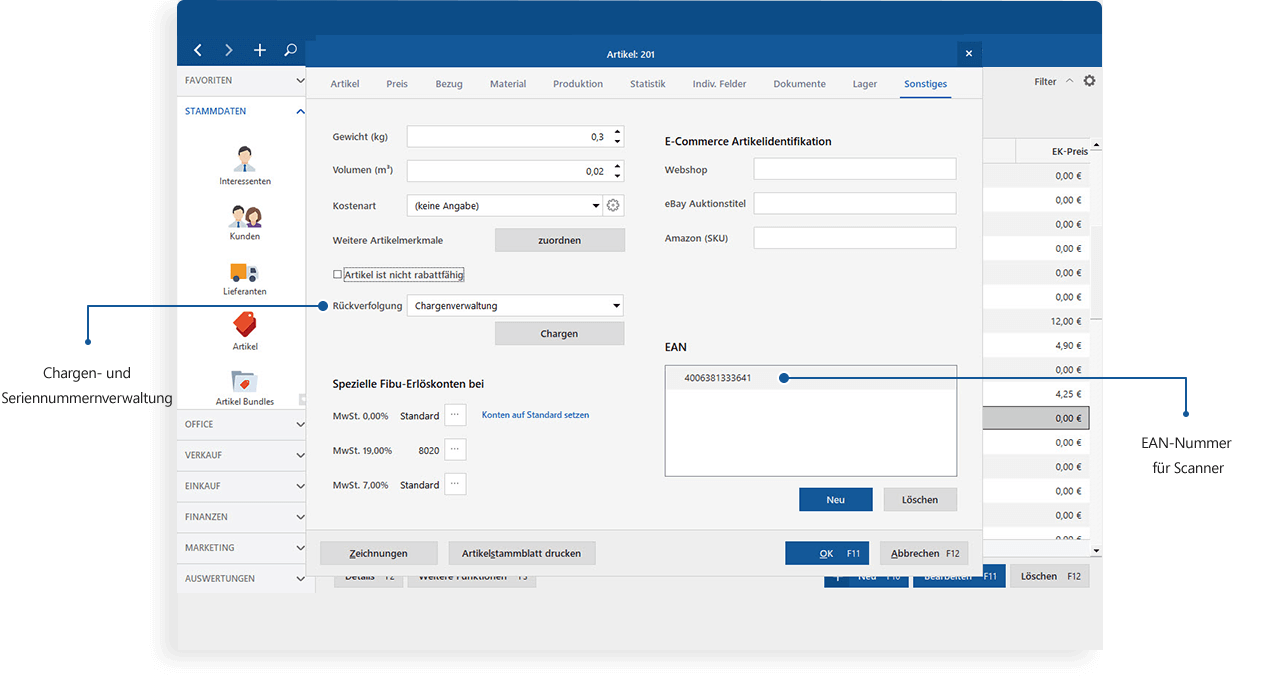Image resolution: width=1280 pixels, height=683 pixels.
Task: Expand the MARKETING sidebar section
Action: coord(300,548)
